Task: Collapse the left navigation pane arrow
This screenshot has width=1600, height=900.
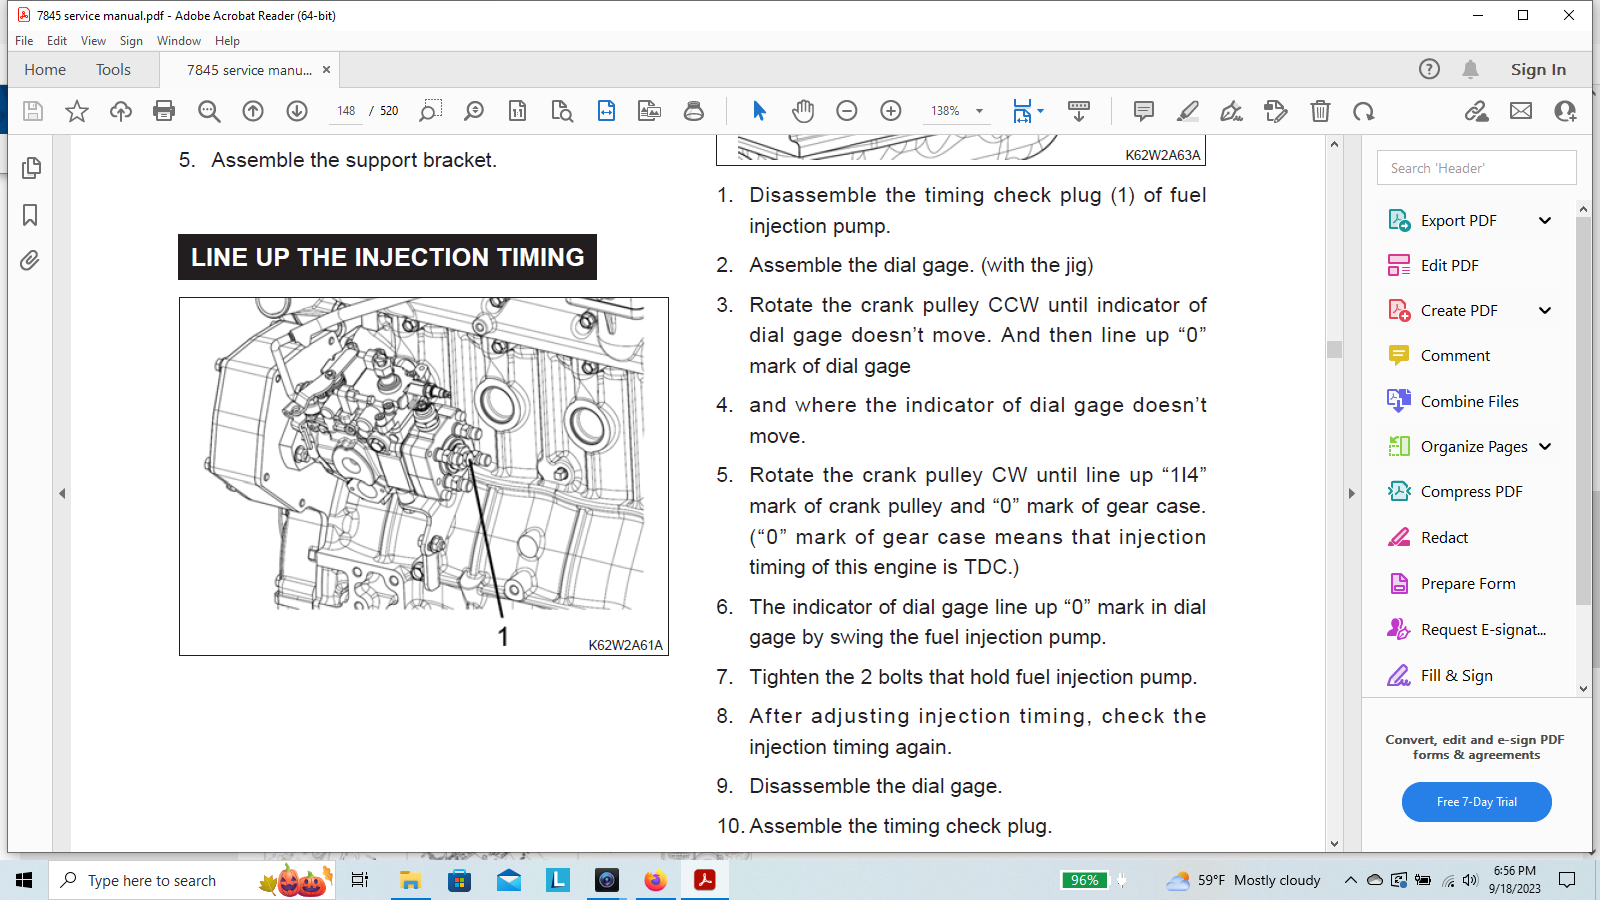Action: pyautogui.click(x=62, y=493)
